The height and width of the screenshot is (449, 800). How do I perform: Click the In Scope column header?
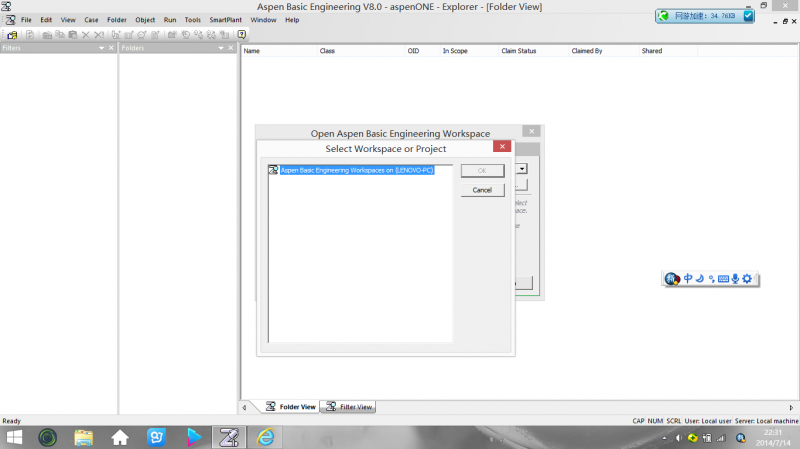[469, 51]
